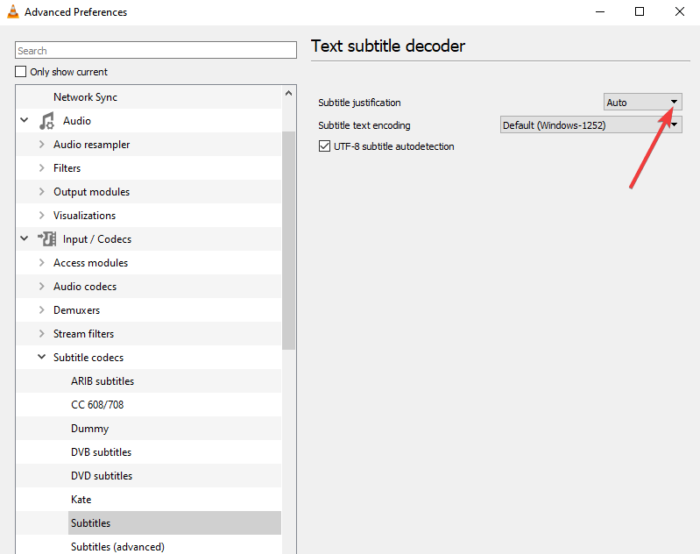Select Output modules entry
The width and height of the screenshot is (700, 554).
92,192
